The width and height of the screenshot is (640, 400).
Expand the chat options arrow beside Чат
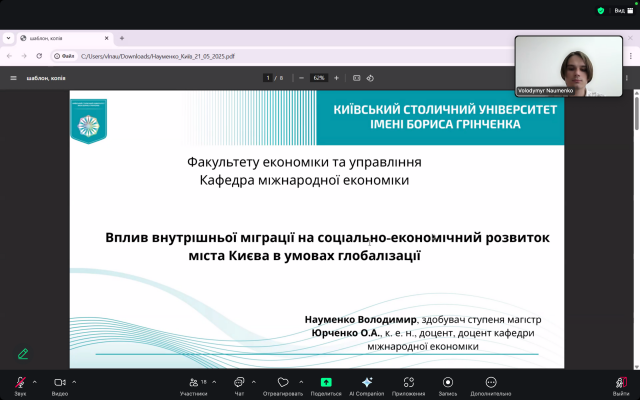(255, 382)
